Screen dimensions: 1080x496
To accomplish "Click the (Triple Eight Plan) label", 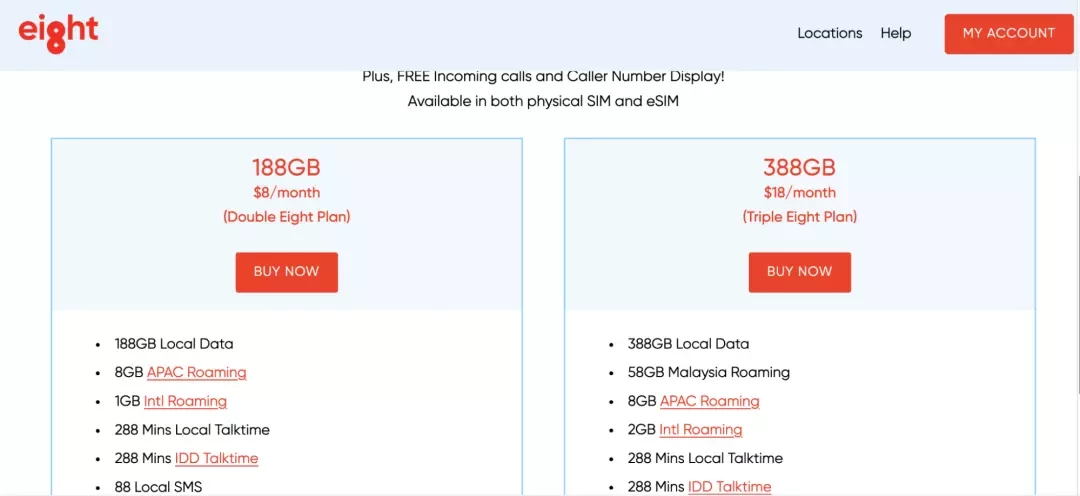I will (x=800, y=217).
